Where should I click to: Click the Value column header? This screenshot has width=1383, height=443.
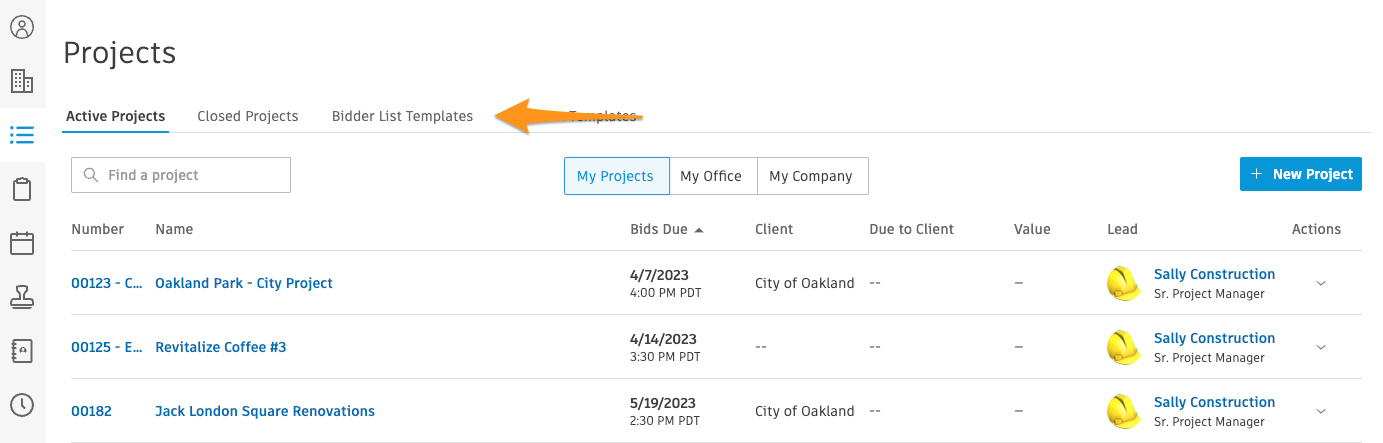(1032, 229)
